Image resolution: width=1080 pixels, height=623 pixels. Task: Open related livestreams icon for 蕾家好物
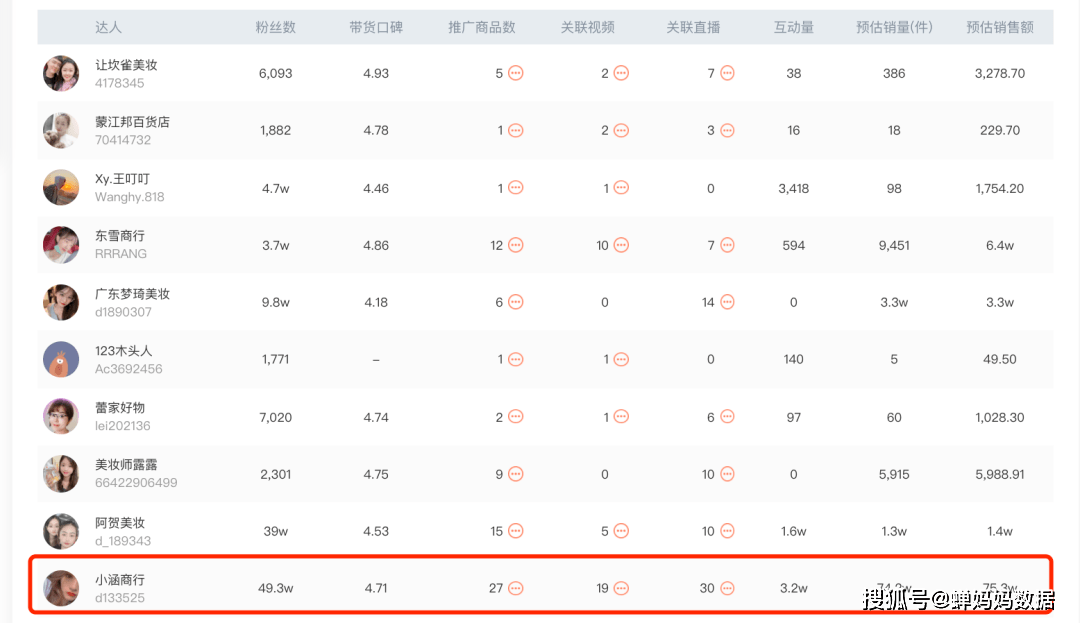tap(727, 416)
